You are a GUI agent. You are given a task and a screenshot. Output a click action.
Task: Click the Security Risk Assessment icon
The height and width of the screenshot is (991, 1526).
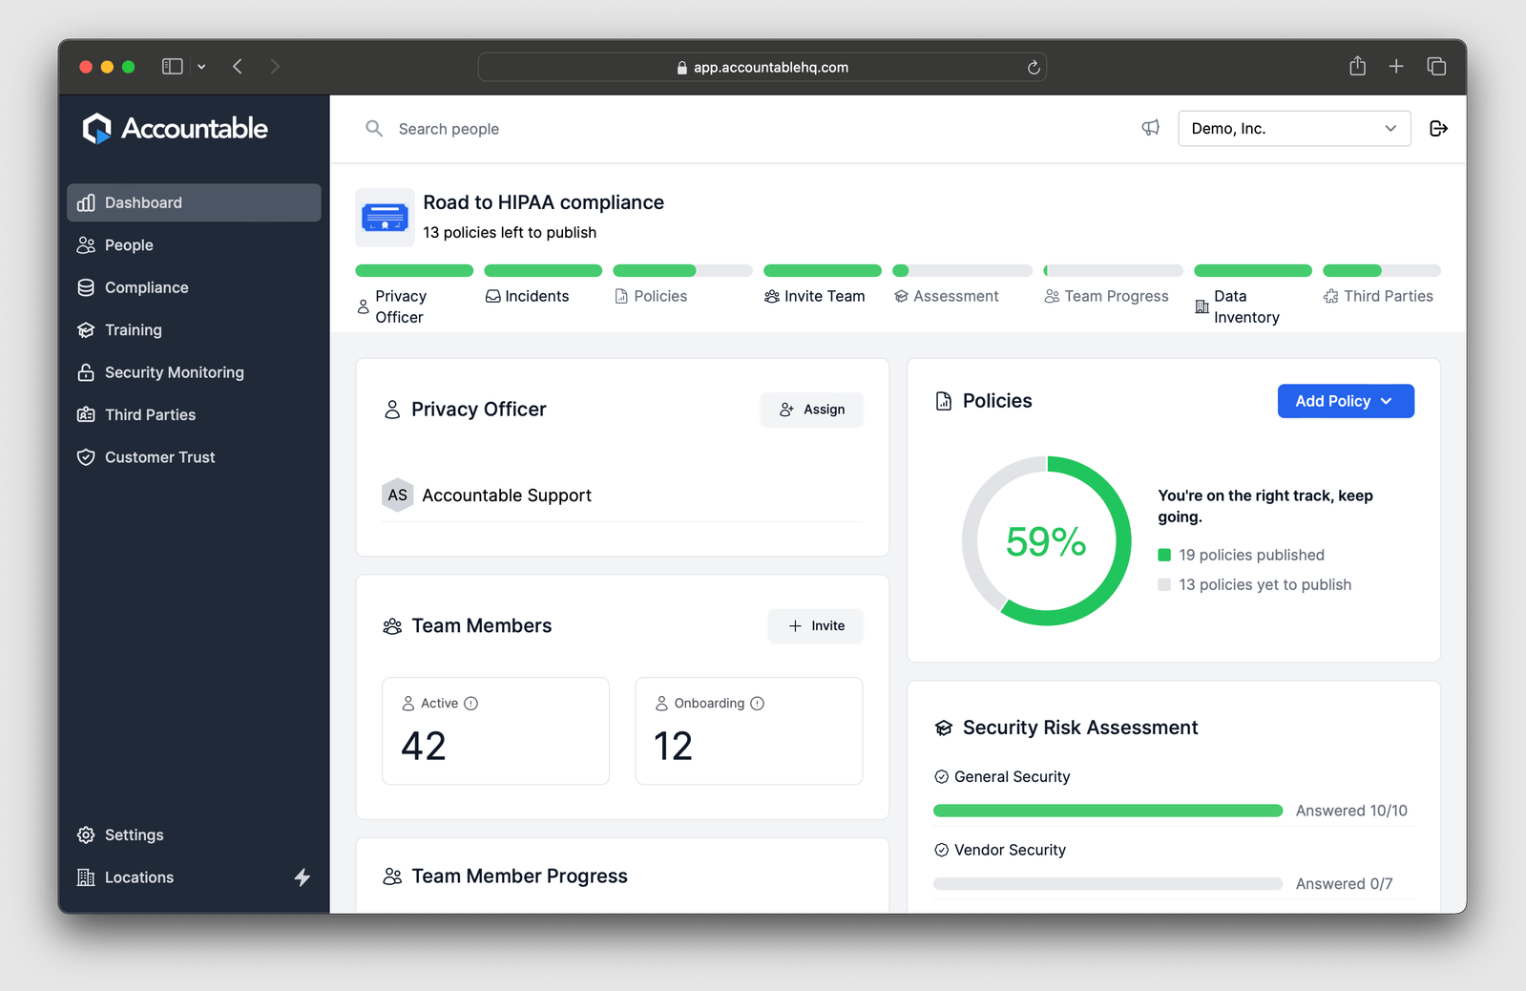(x=943, y=728)
